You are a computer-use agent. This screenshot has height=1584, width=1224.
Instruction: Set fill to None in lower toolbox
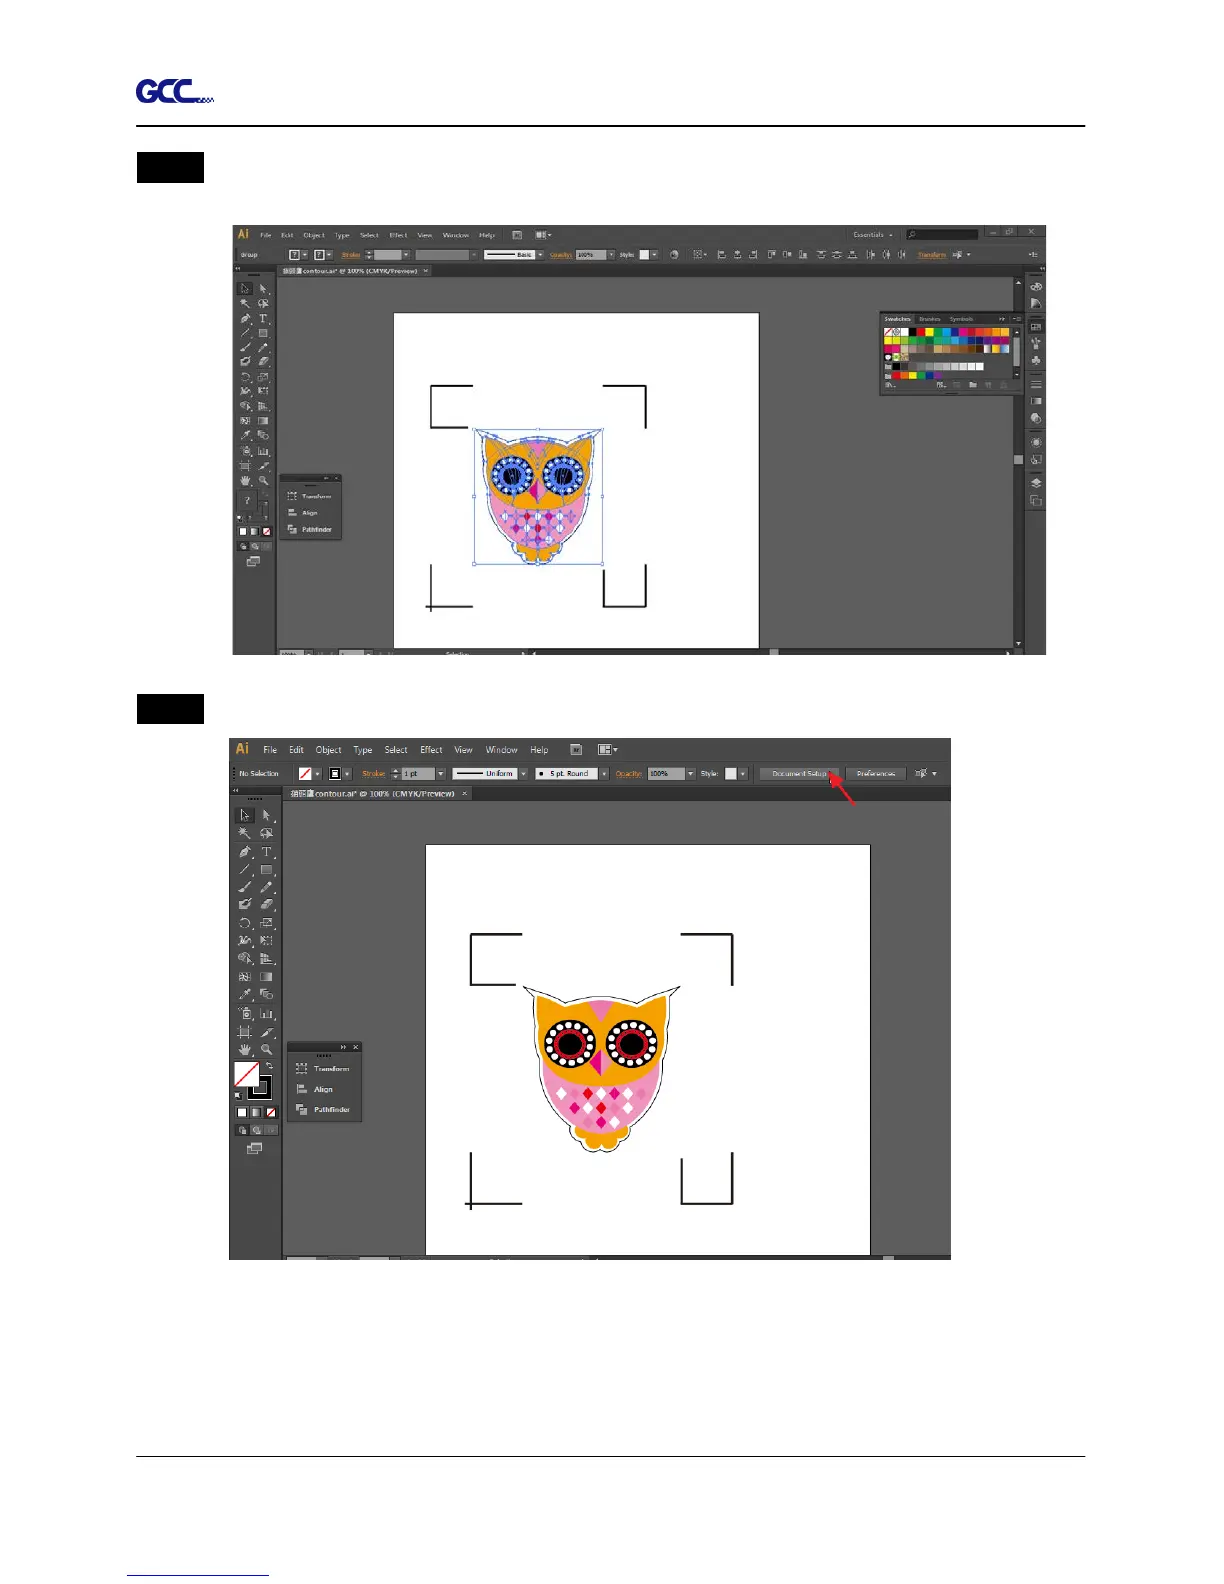[x=270, y=1112]
